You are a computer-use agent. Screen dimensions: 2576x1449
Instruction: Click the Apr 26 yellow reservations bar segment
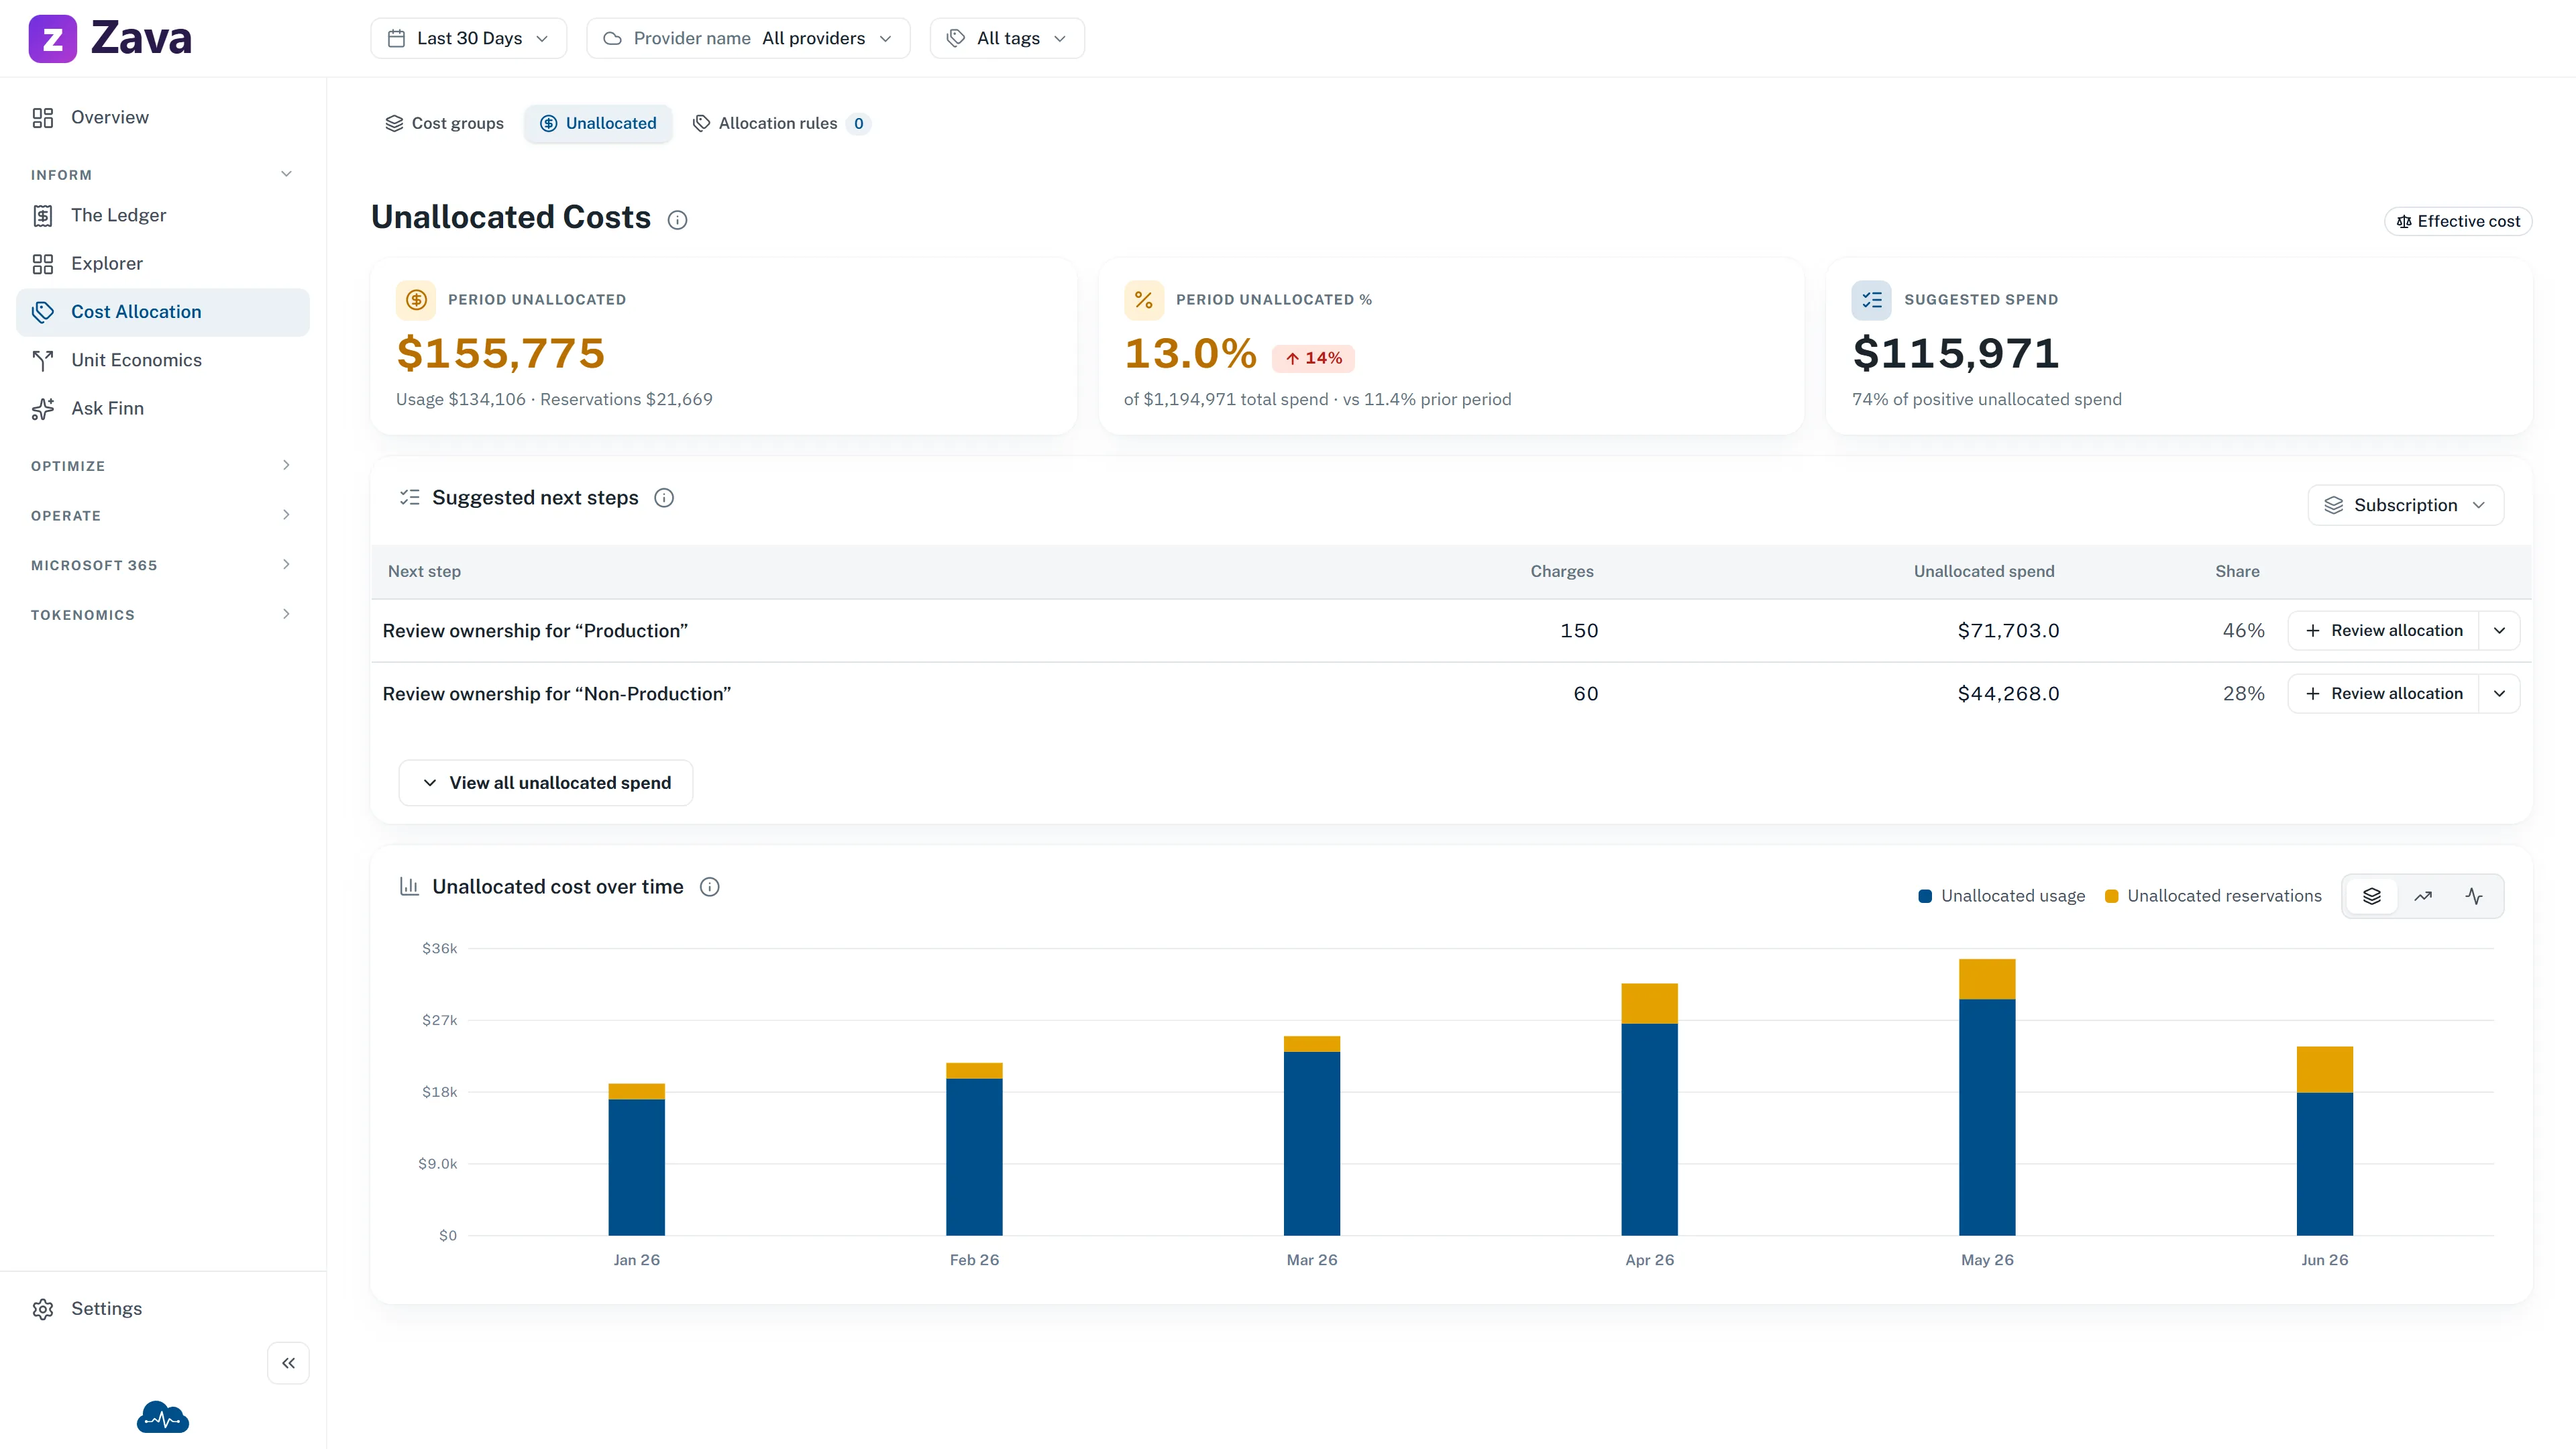click(x=1649, y=1003)
